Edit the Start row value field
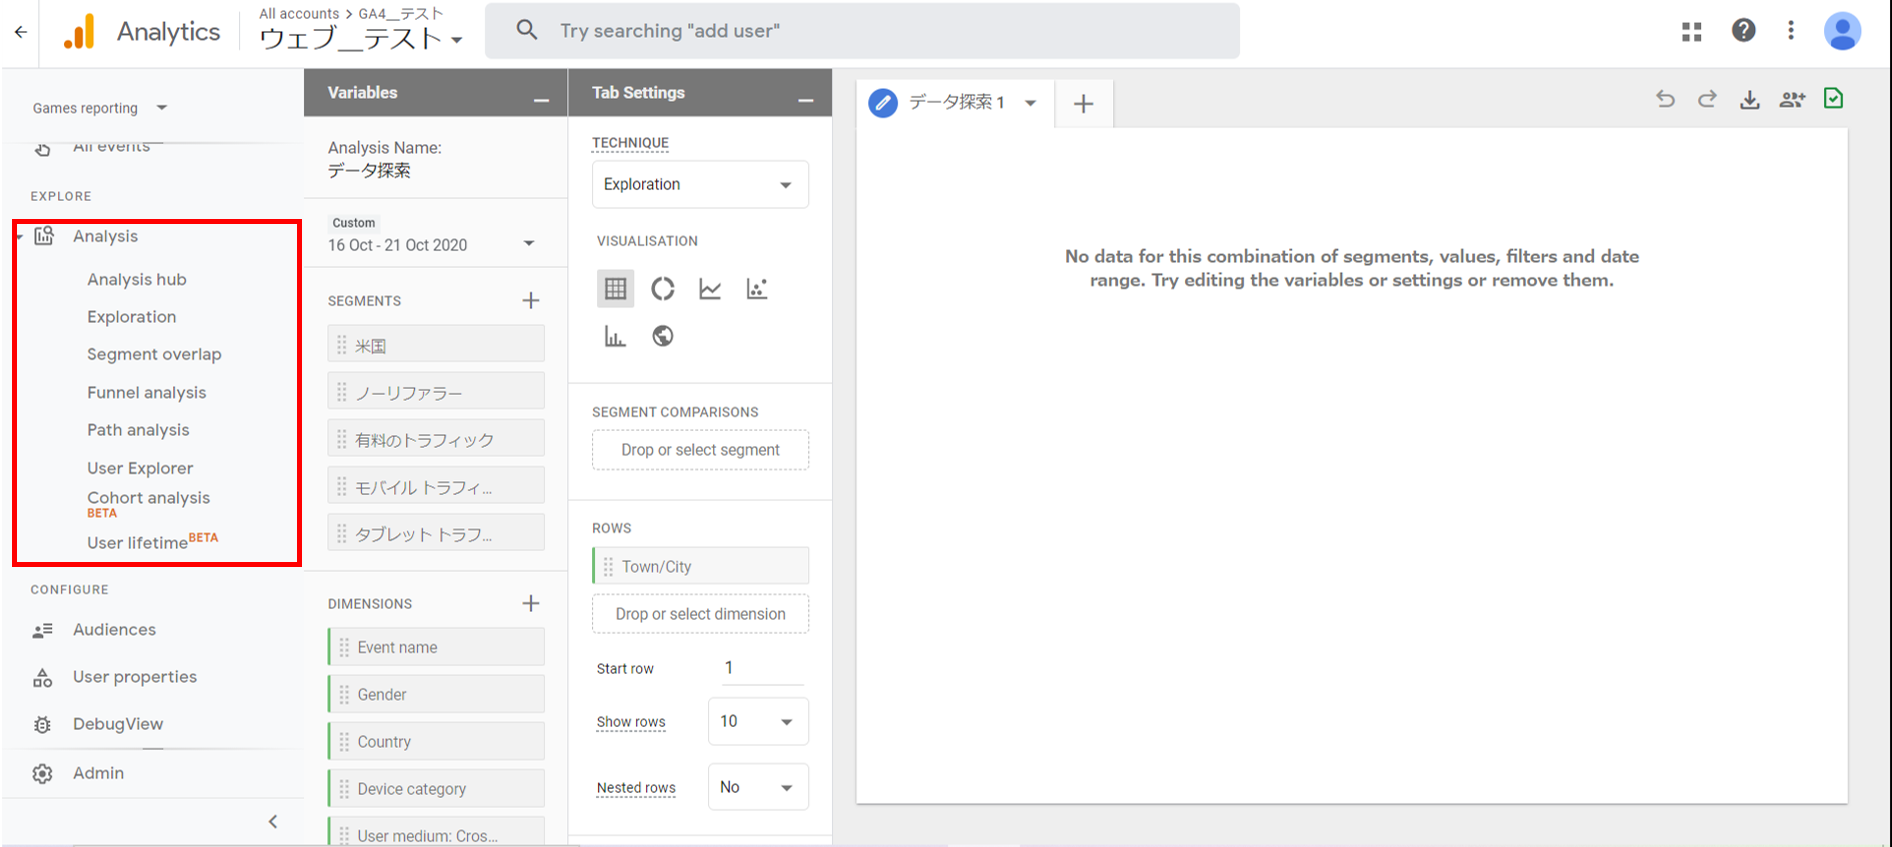The height and width of the screenshot is (847, 1892). tap(762, 668)
